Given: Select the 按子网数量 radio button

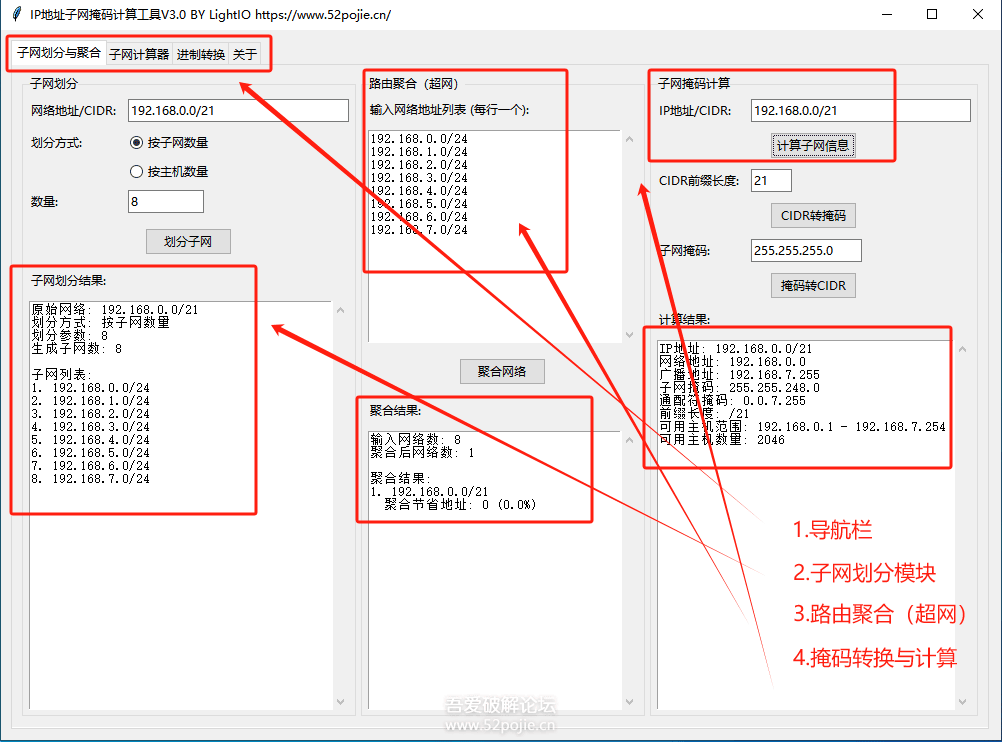Looking at the screenshot, I should (x=137, y=143).
